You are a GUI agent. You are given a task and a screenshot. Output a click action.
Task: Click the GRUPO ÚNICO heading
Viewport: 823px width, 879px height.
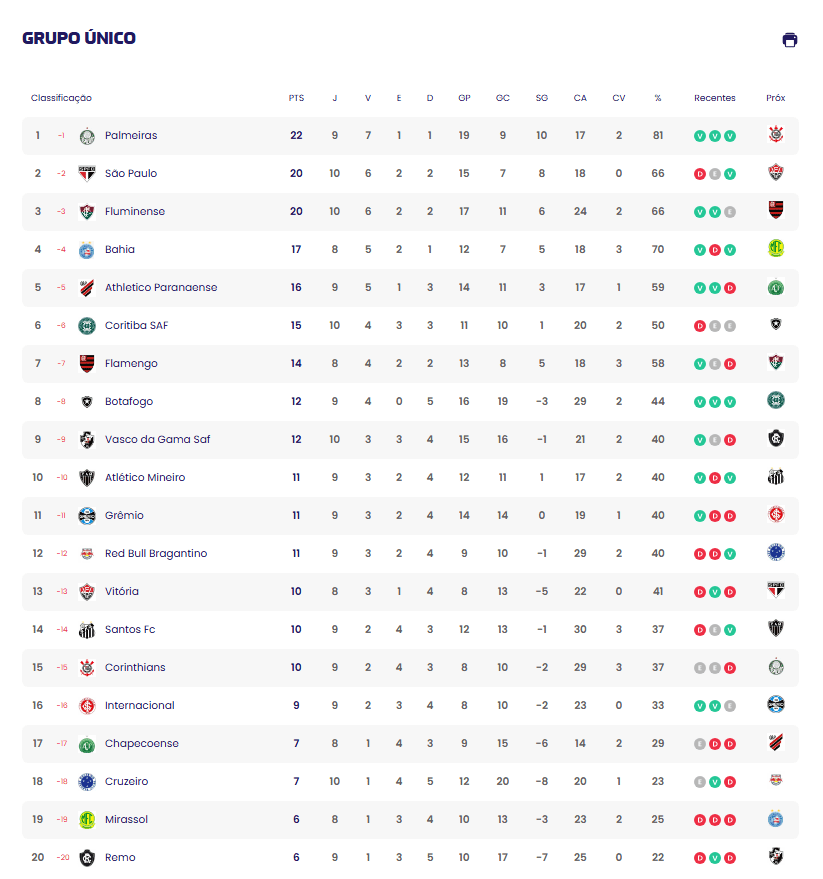(79, 37)
